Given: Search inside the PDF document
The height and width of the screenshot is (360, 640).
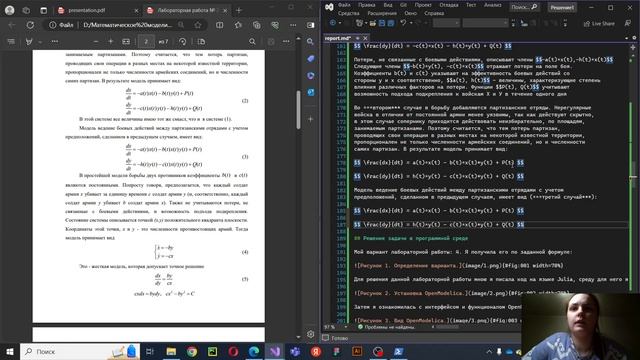Looking at the screenshot, I should click(252, 42).
